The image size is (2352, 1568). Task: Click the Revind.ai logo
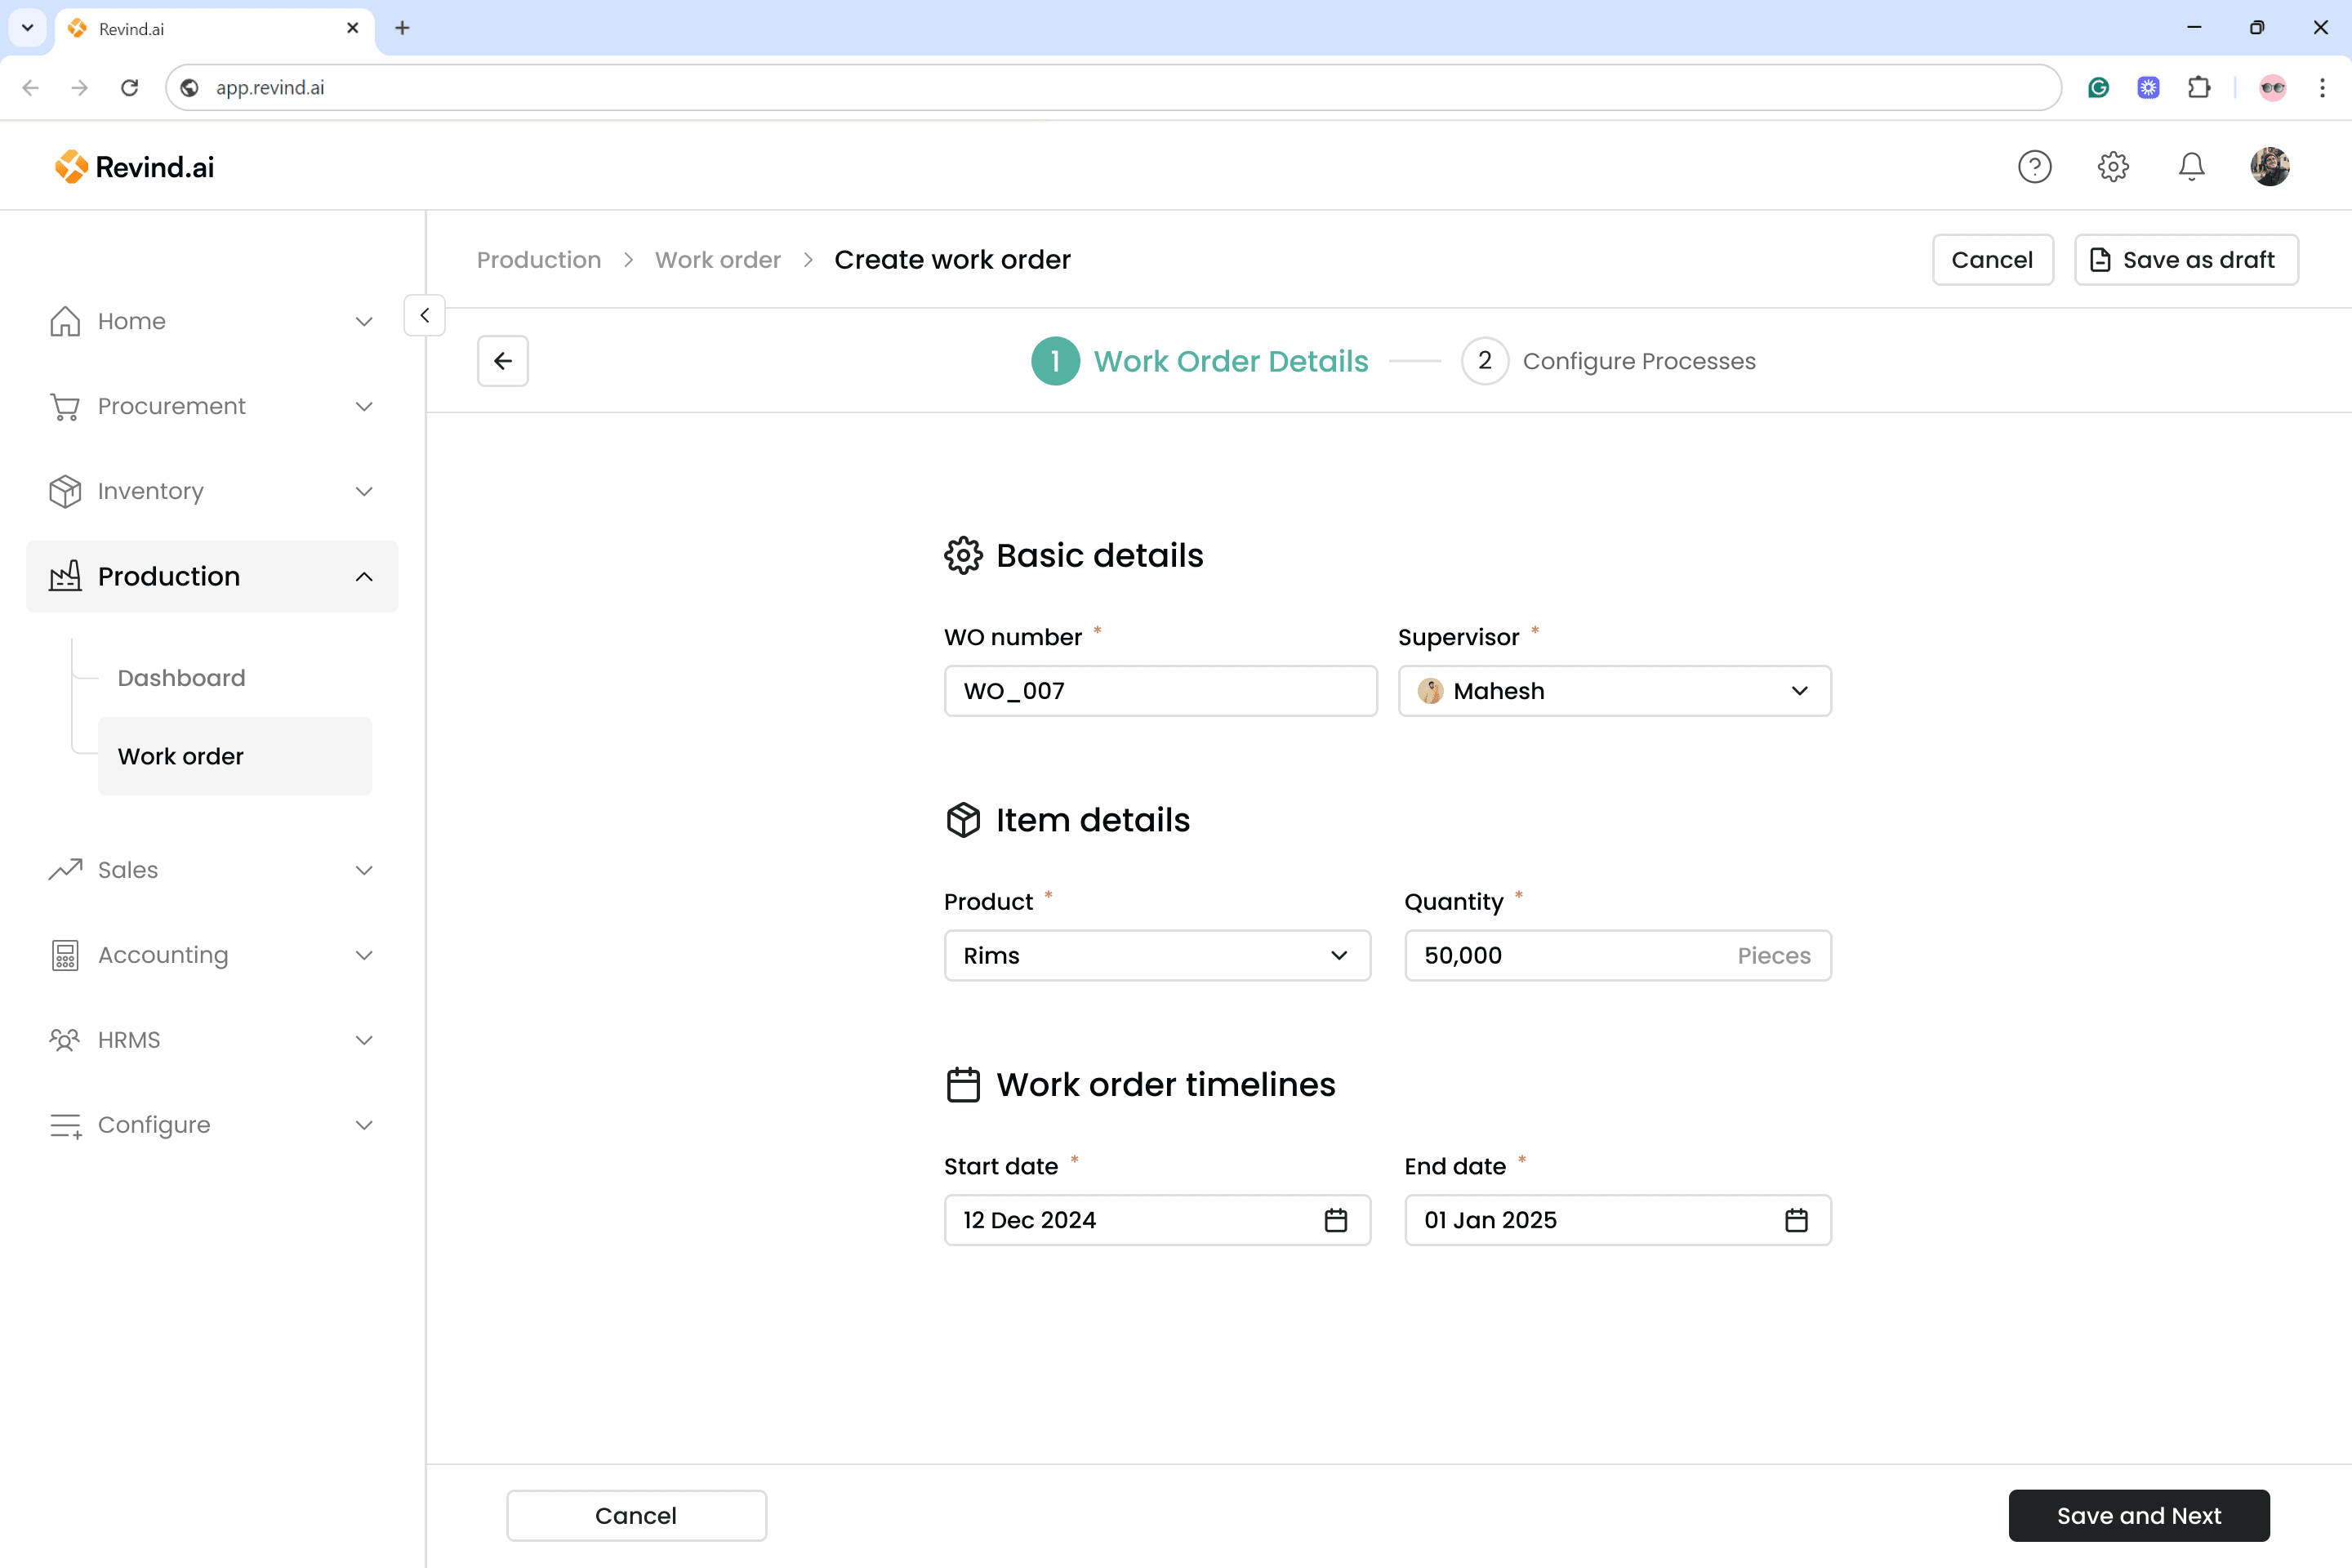[135, 167]
